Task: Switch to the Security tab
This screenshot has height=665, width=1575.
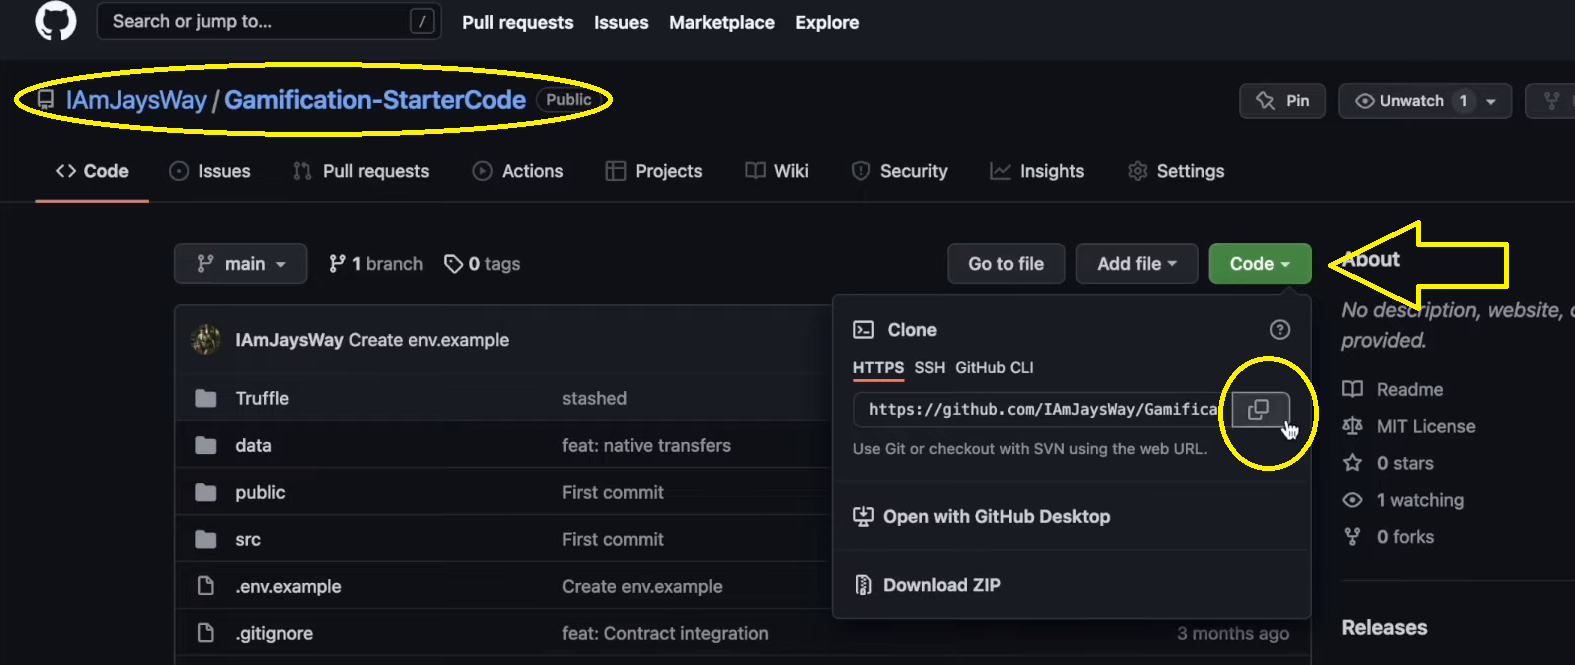Action: (899, 171)
